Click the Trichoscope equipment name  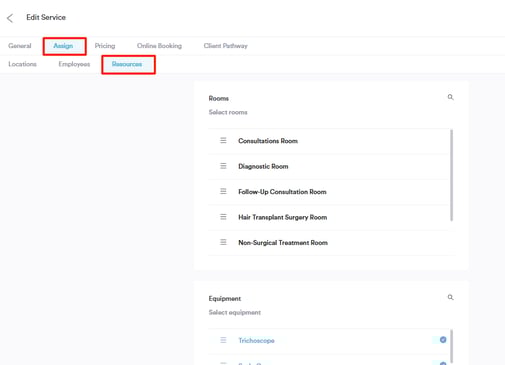click(256, 340)
